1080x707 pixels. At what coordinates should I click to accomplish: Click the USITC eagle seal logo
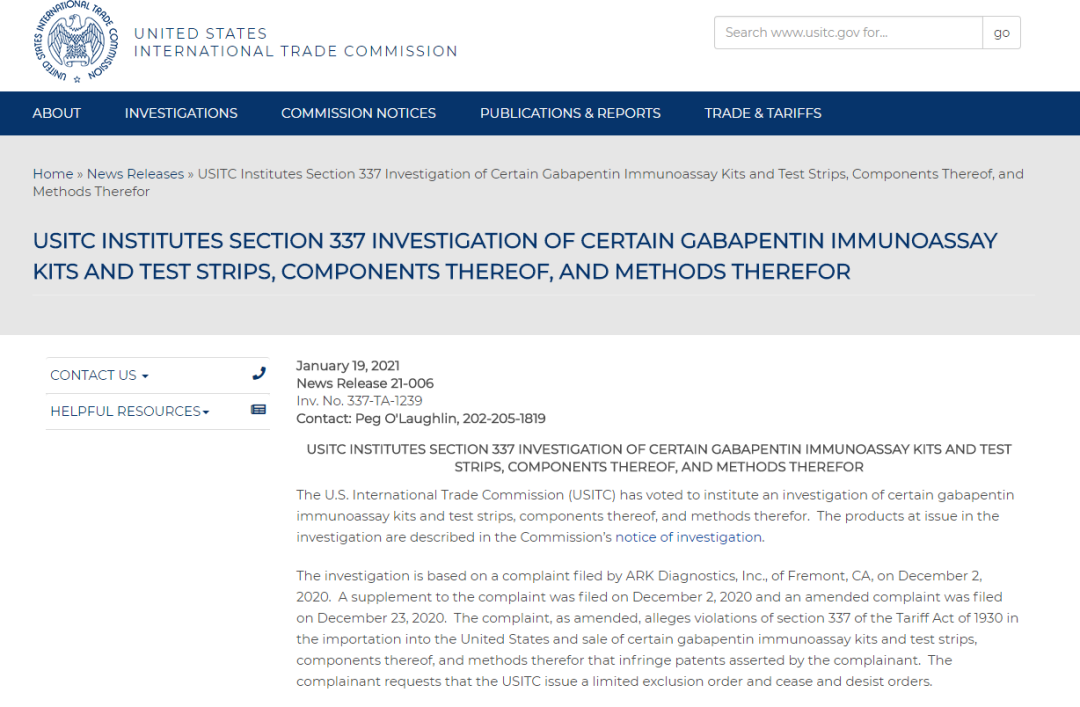[76, 42]
